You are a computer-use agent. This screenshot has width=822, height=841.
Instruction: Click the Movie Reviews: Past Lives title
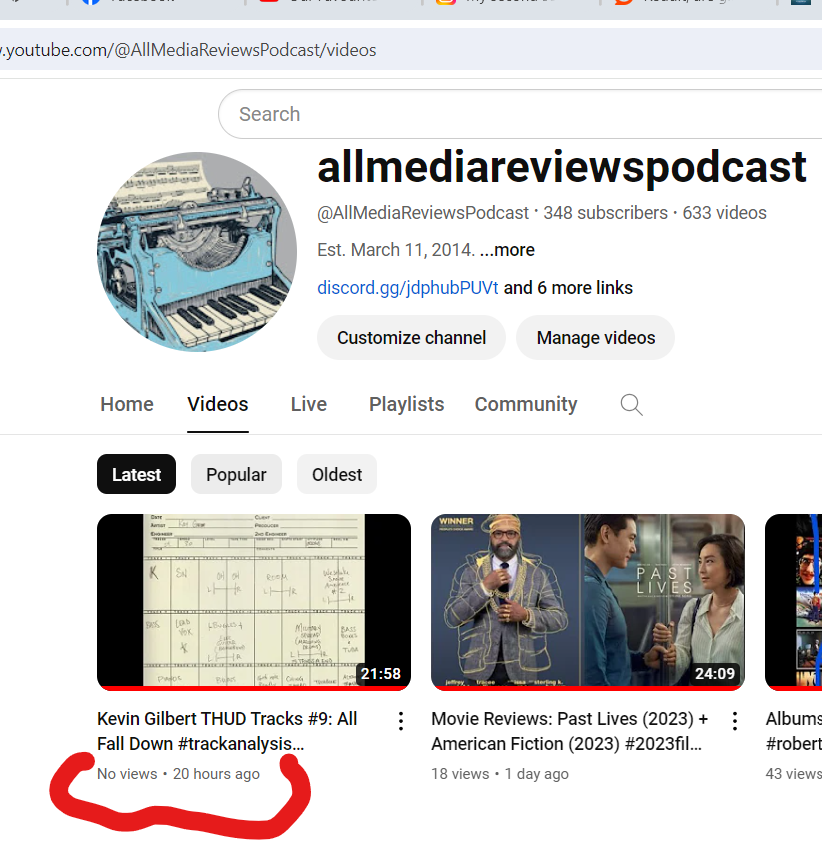569,731
